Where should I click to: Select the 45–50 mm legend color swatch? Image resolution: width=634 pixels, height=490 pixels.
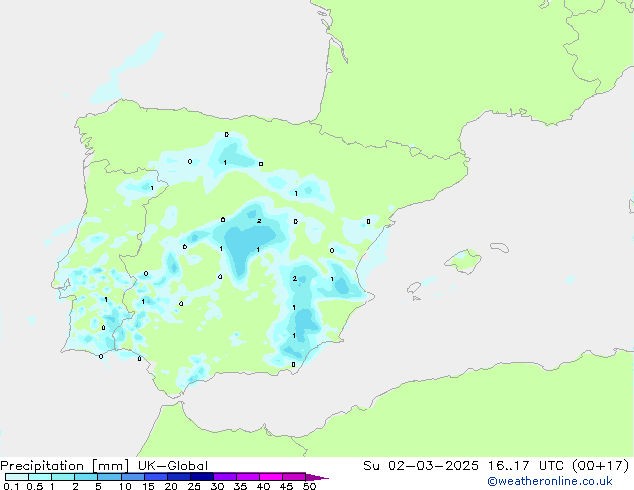click(x=294, y=477)
